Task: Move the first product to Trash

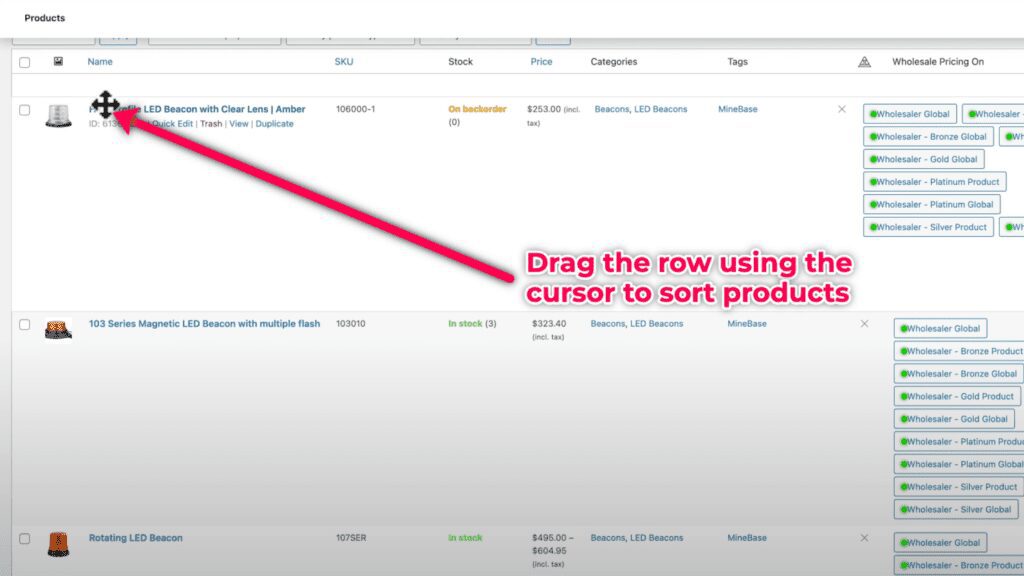Action: pos(211,123)
